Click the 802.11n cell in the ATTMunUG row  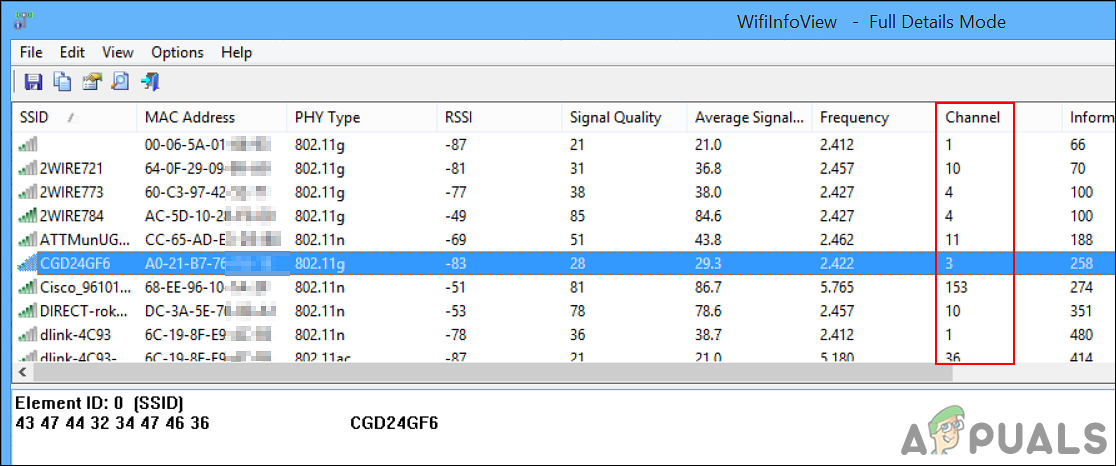[320, 240]
